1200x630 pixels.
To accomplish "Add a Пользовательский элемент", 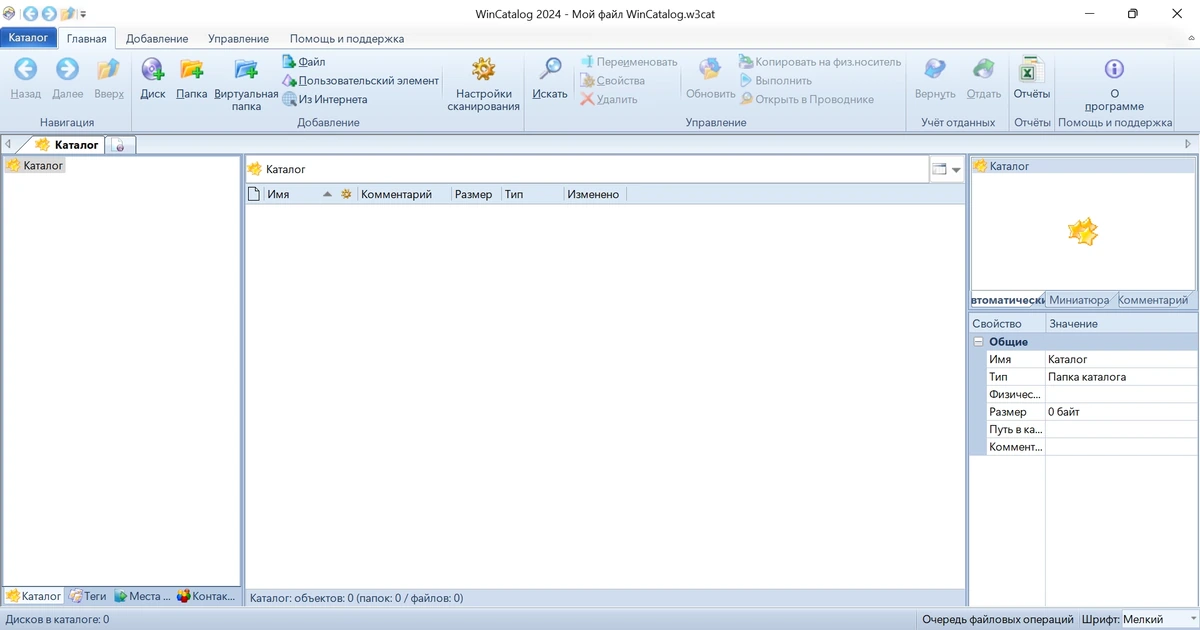I will tap(361, 80).
